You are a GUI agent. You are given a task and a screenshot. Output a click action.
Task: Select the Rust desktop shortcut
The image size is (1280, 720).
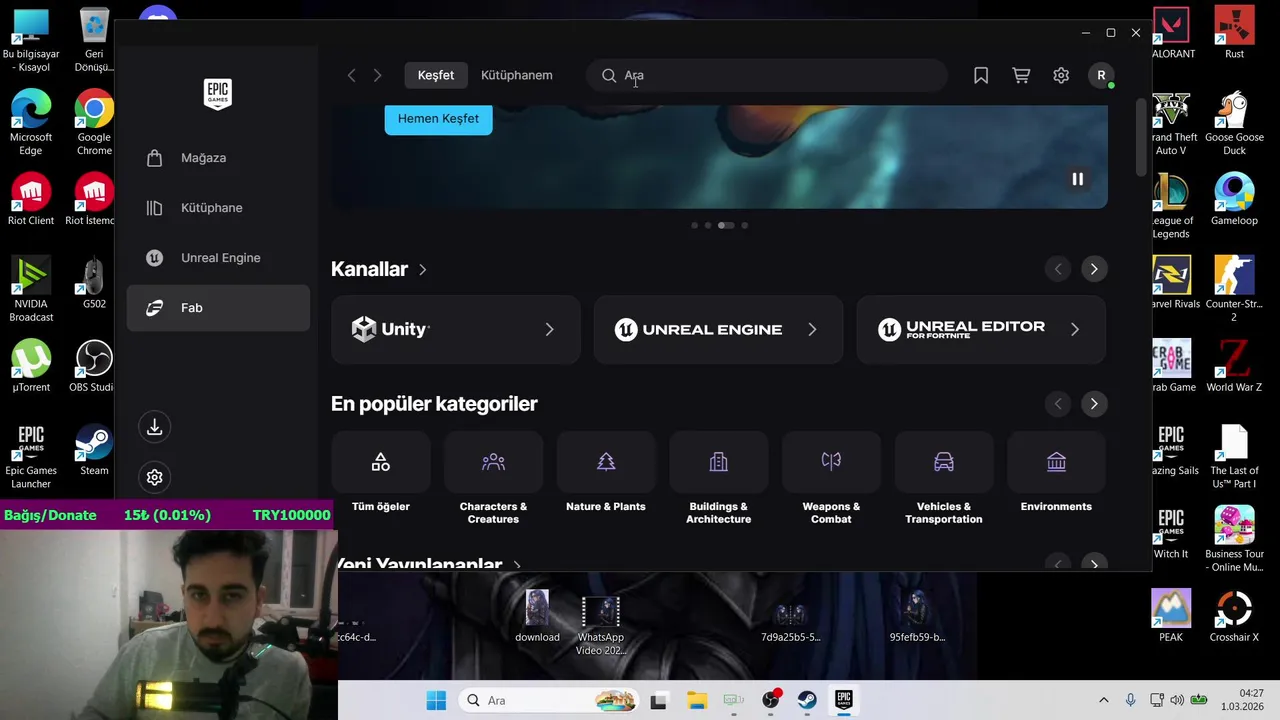click(1234, 33)
